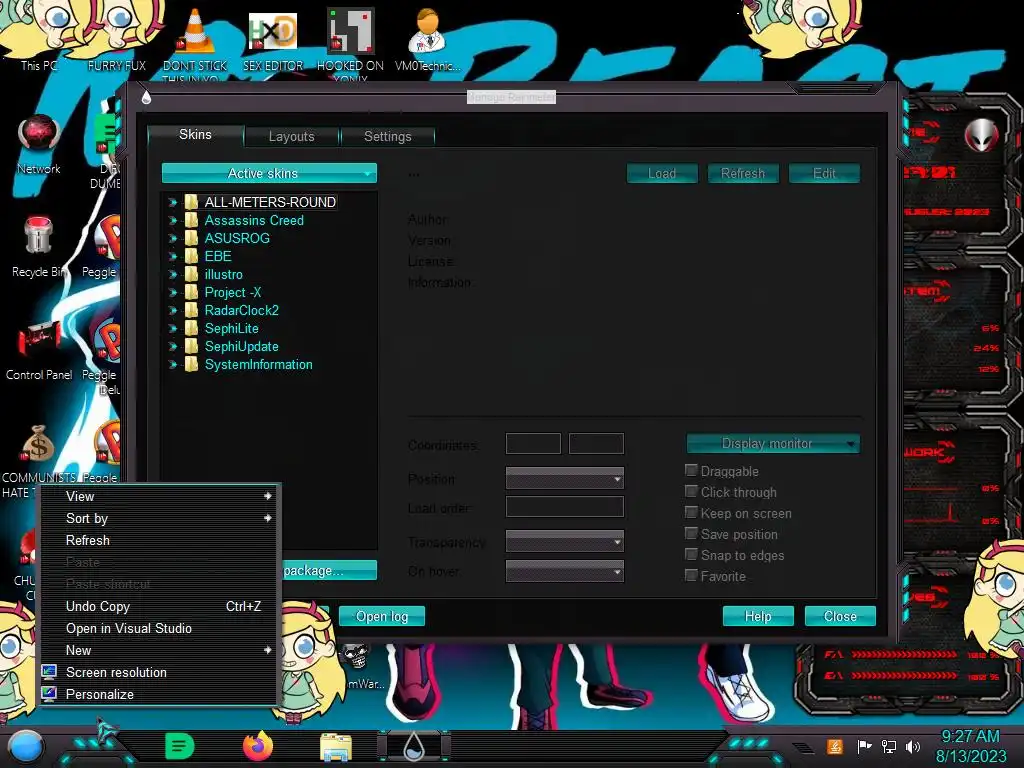1024x768 pixels.
Task: Click the Open log button
Action: 382,616
